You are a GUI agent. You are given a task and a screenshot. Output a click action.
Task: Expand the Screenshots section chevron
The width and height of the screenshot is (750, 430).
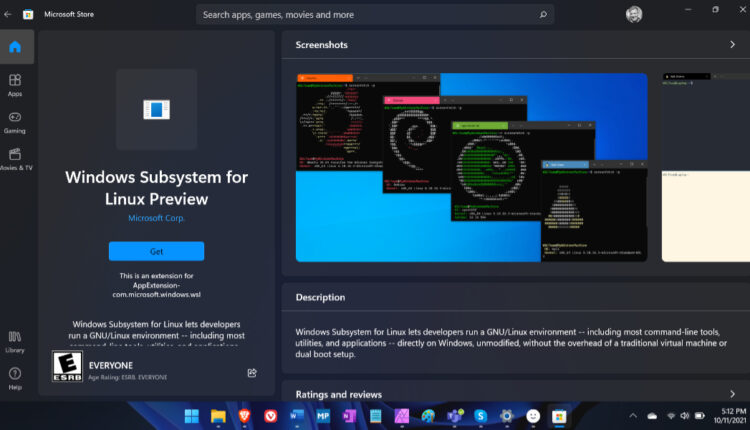732,45
